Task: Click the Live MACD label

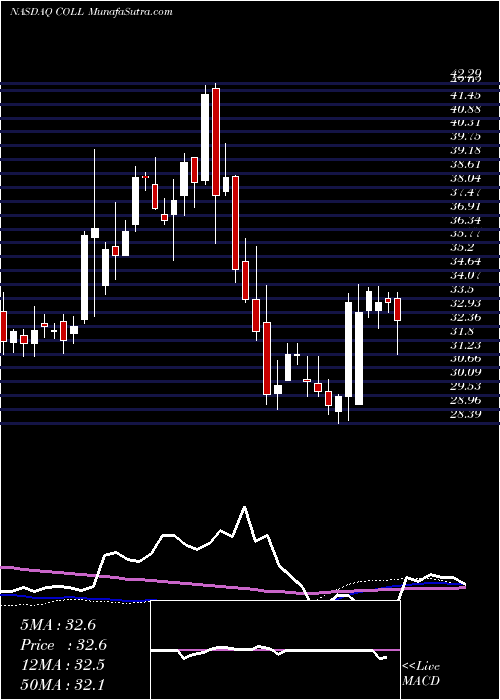Action: coord(421,673)
